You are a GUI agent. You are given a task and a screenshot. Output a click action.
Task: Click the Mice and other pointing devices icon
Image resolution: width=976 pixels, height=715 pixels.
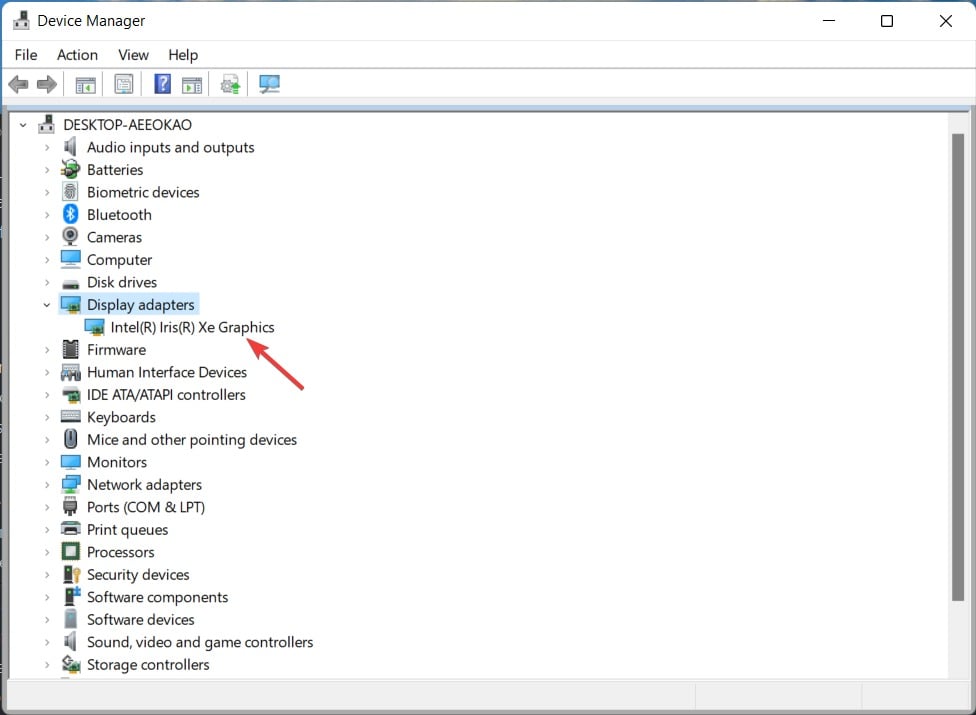click(x=71, y=439)
